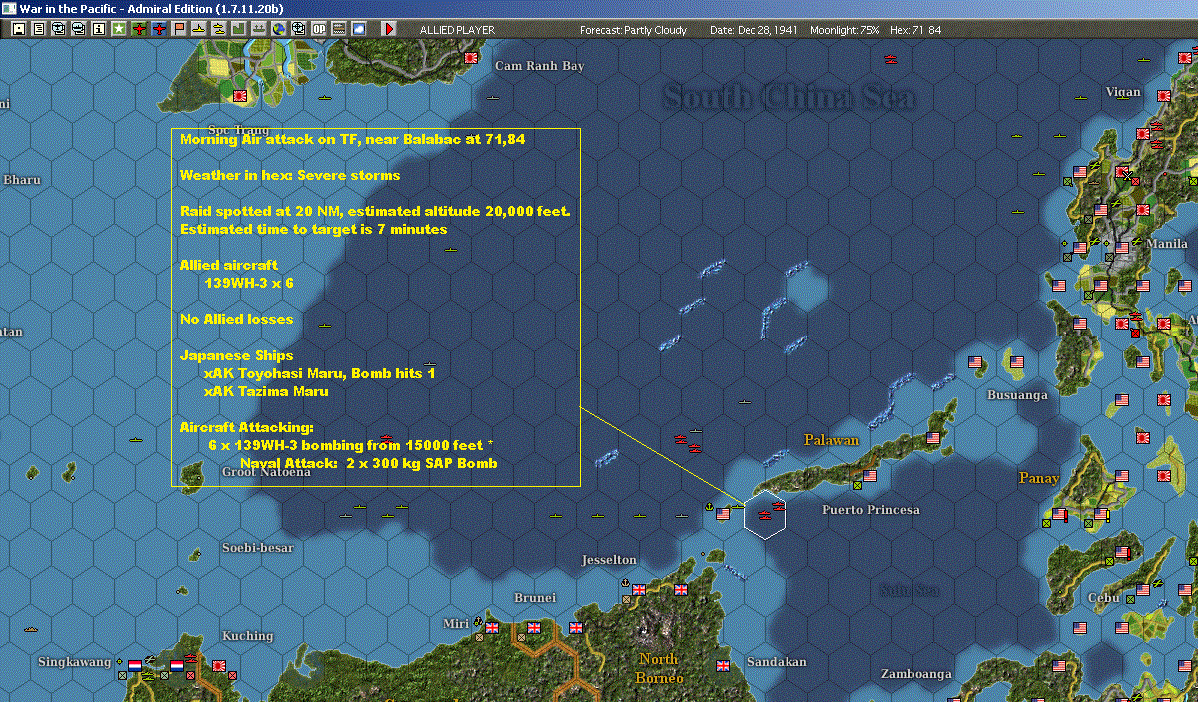The width and height of the screenshot is (1198, 702).
Task: Click the green anchor icon near Balabac
Action: coord(709,506)
